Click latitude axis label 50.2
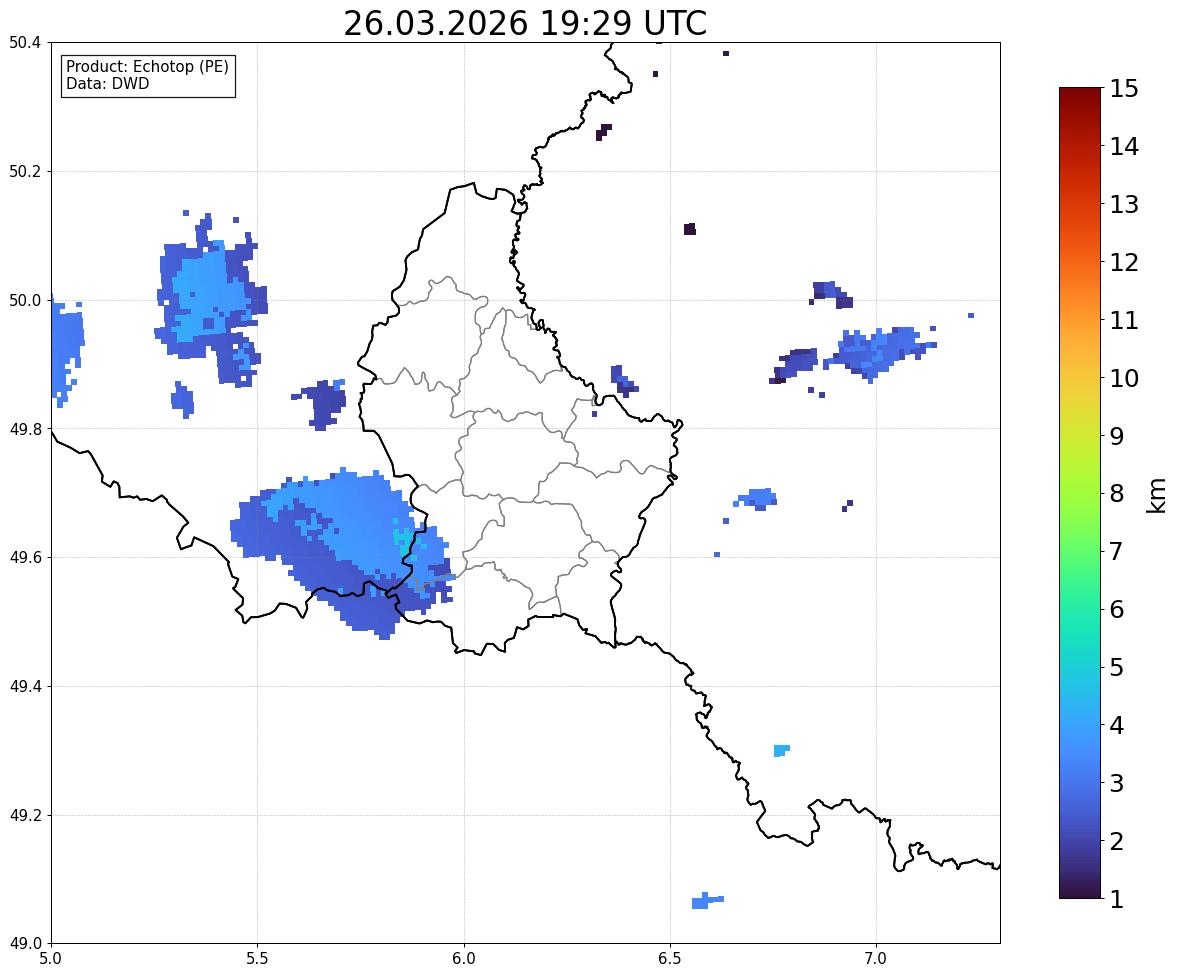Screen dimensions: 1178x976 [x=25, y=171]
